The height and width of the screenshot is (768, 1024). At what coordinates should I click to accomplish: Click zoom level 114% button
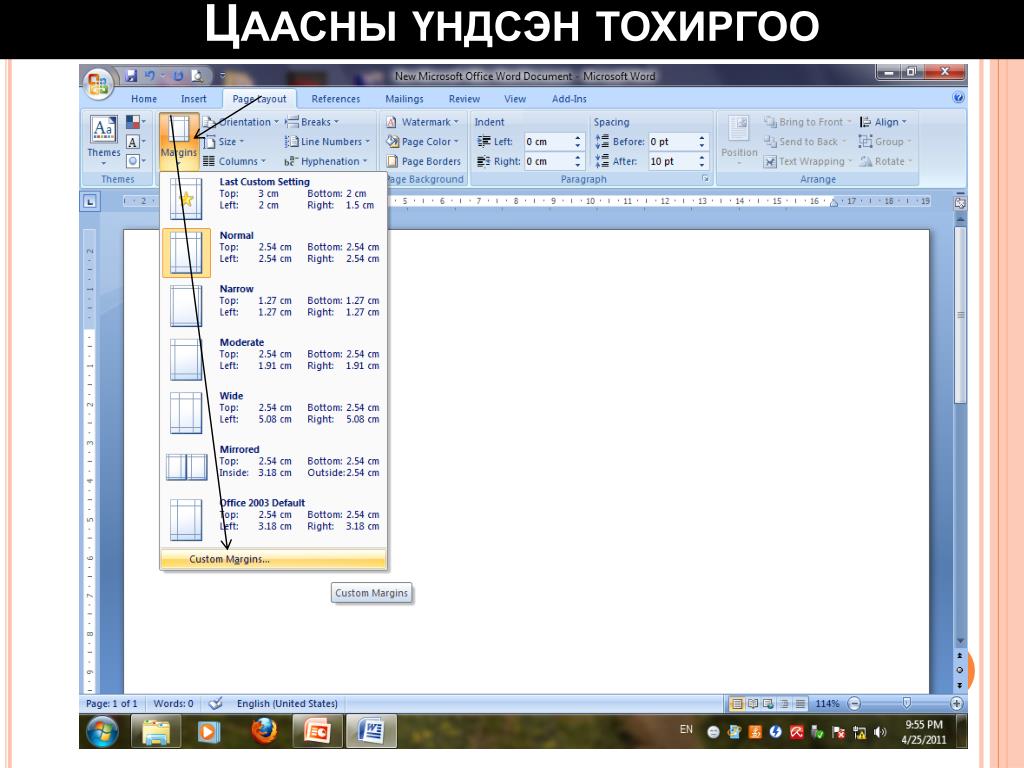click(827, 703)
